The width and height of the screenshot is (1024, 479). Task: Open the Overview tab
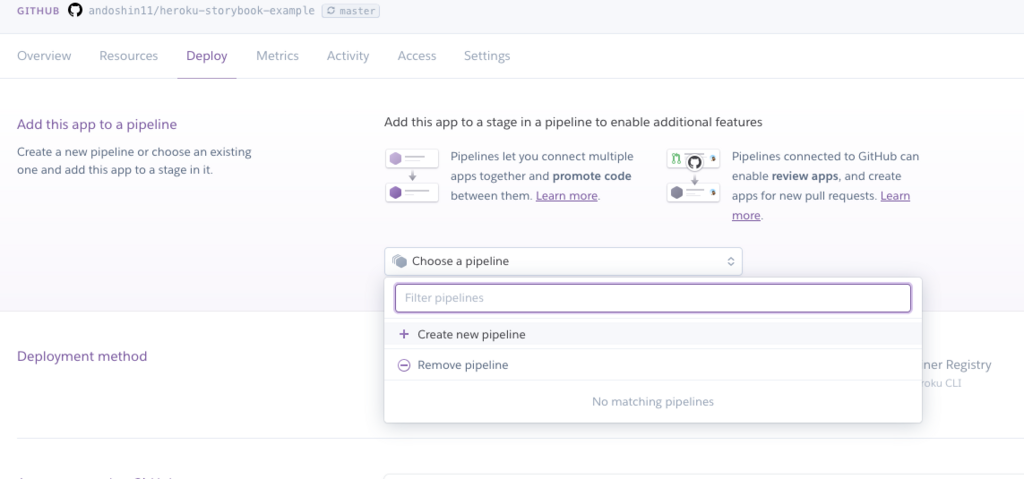coord(44,56)
